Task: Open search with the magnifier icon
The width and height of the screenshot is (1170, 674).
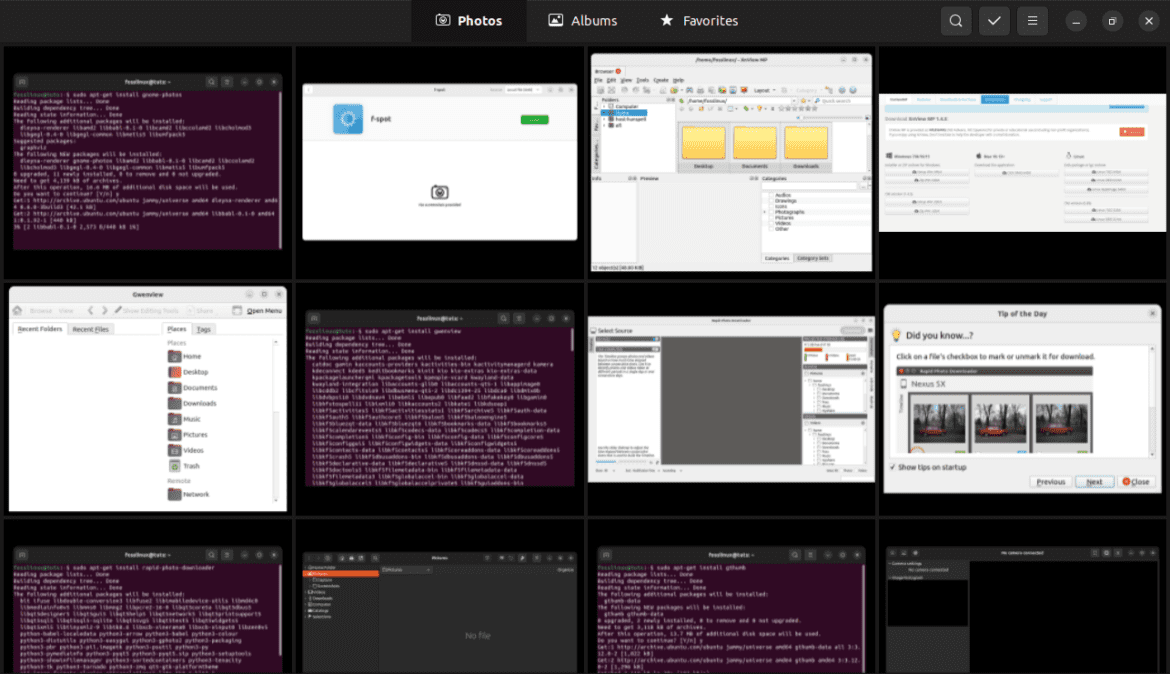Action: click(955, 20)
